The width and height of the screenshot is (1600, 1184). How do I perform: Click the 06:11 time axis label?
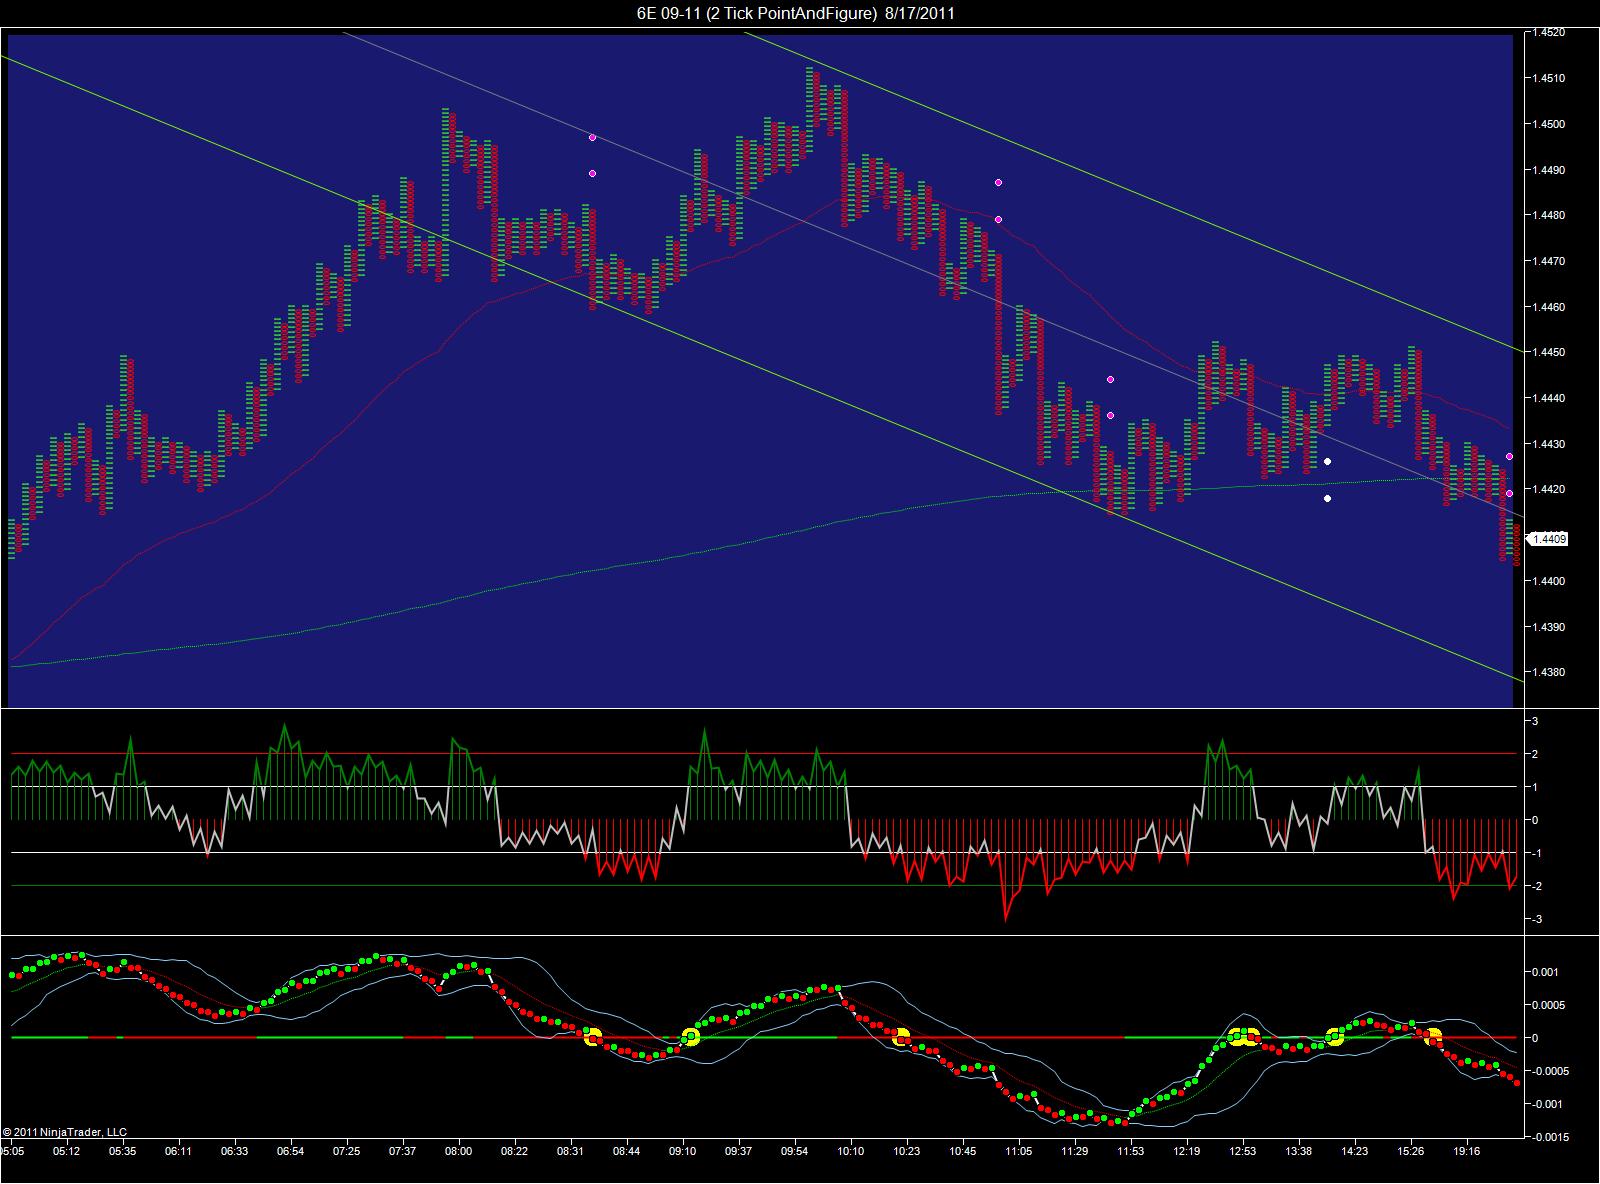(178, 1151)
